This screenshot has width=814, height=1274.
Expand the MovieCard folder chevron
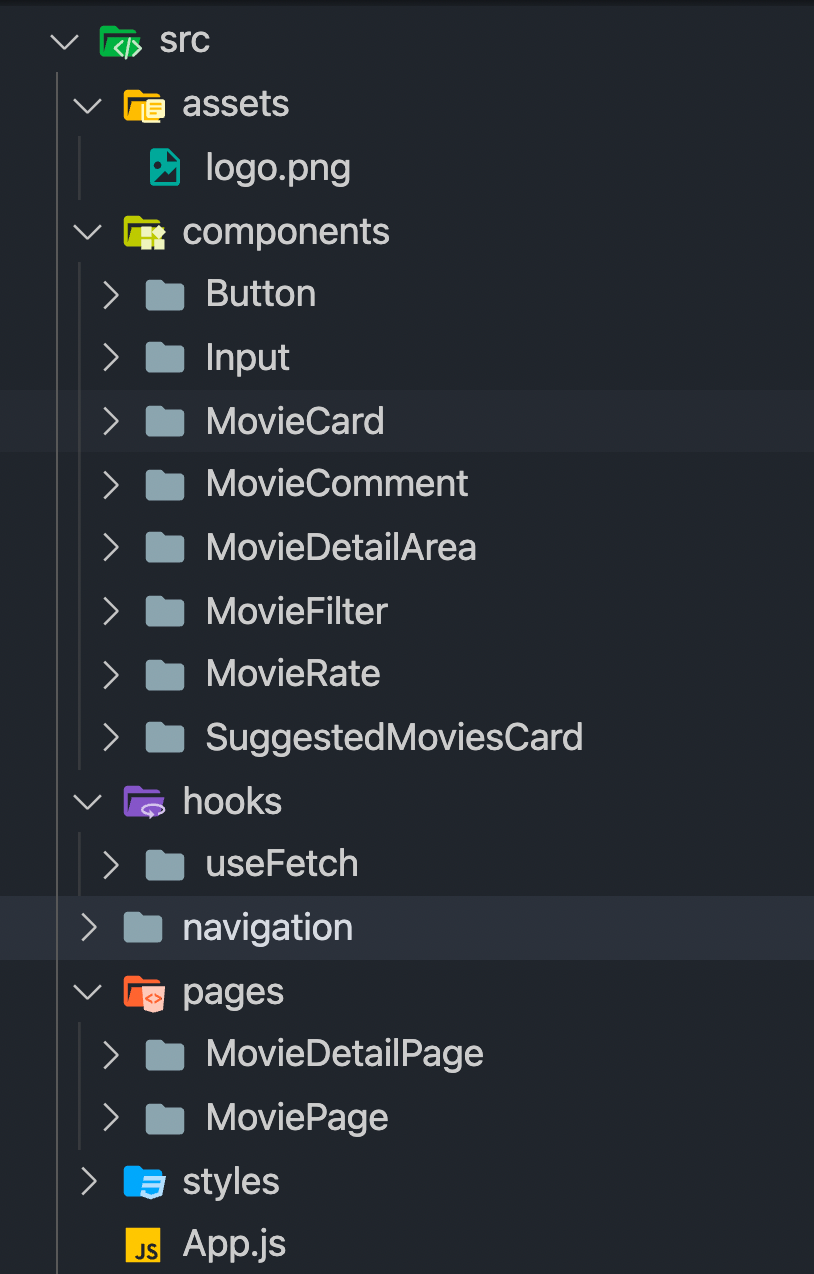tap(110, 421)
